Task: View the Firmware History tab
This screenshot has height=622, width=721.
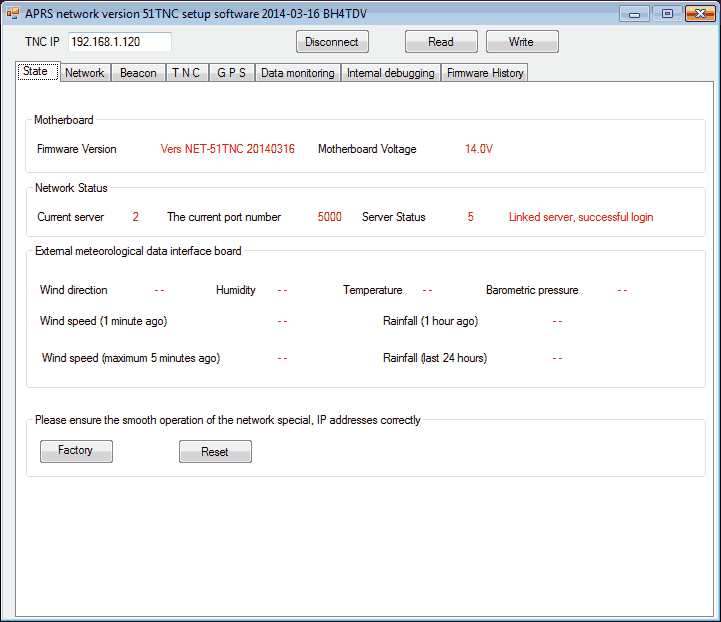Action: coord(485,73)
